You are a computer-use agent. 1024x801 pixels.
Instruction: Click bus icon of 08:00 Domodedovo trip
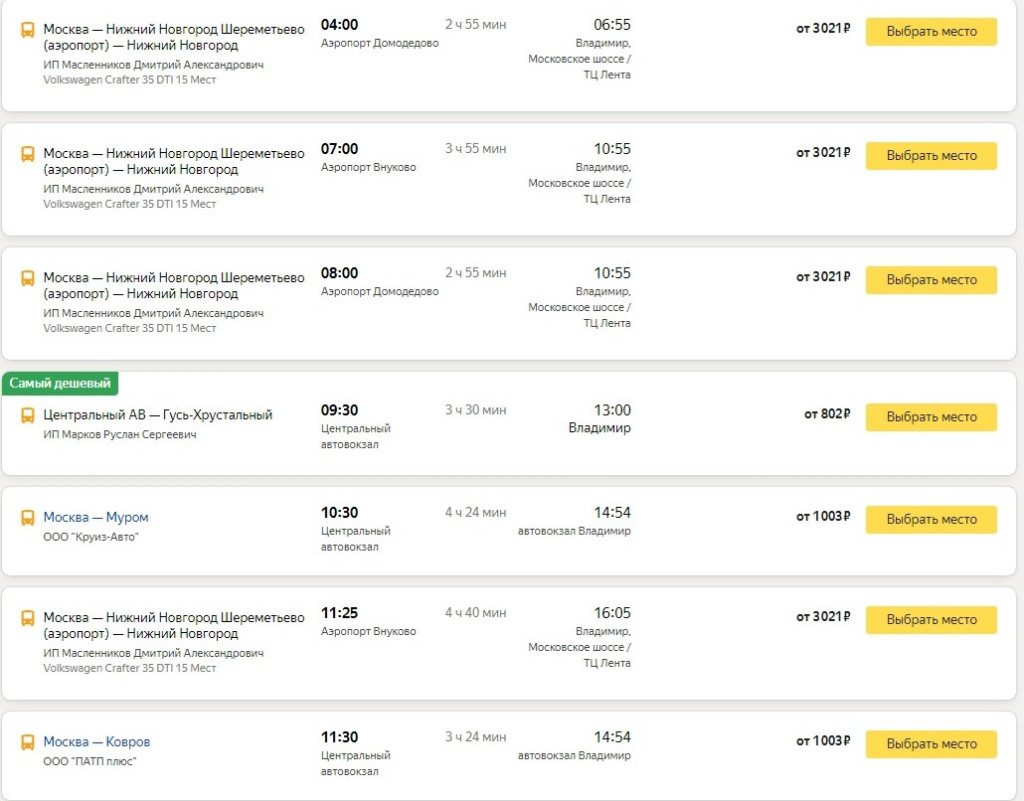click(x=28, y=278)
